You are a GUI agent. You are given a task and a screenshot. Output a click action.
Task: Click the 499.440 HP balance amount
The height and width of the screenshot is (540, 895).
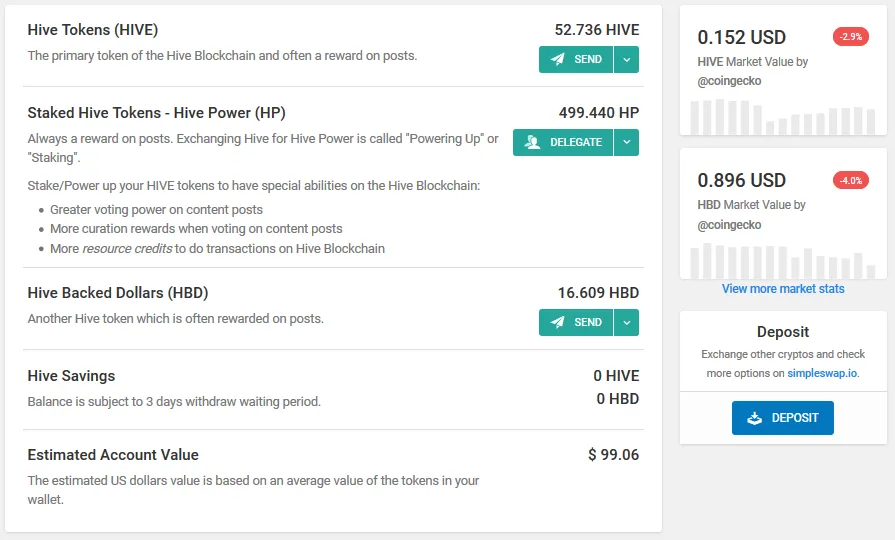(599, 113)
